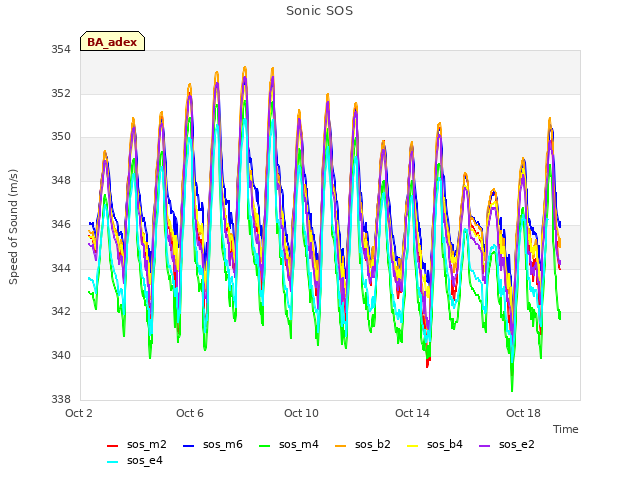640x480 pixels.
Task: Click the purple sos_e2 legend color marker
Action: tap(485, 446)
